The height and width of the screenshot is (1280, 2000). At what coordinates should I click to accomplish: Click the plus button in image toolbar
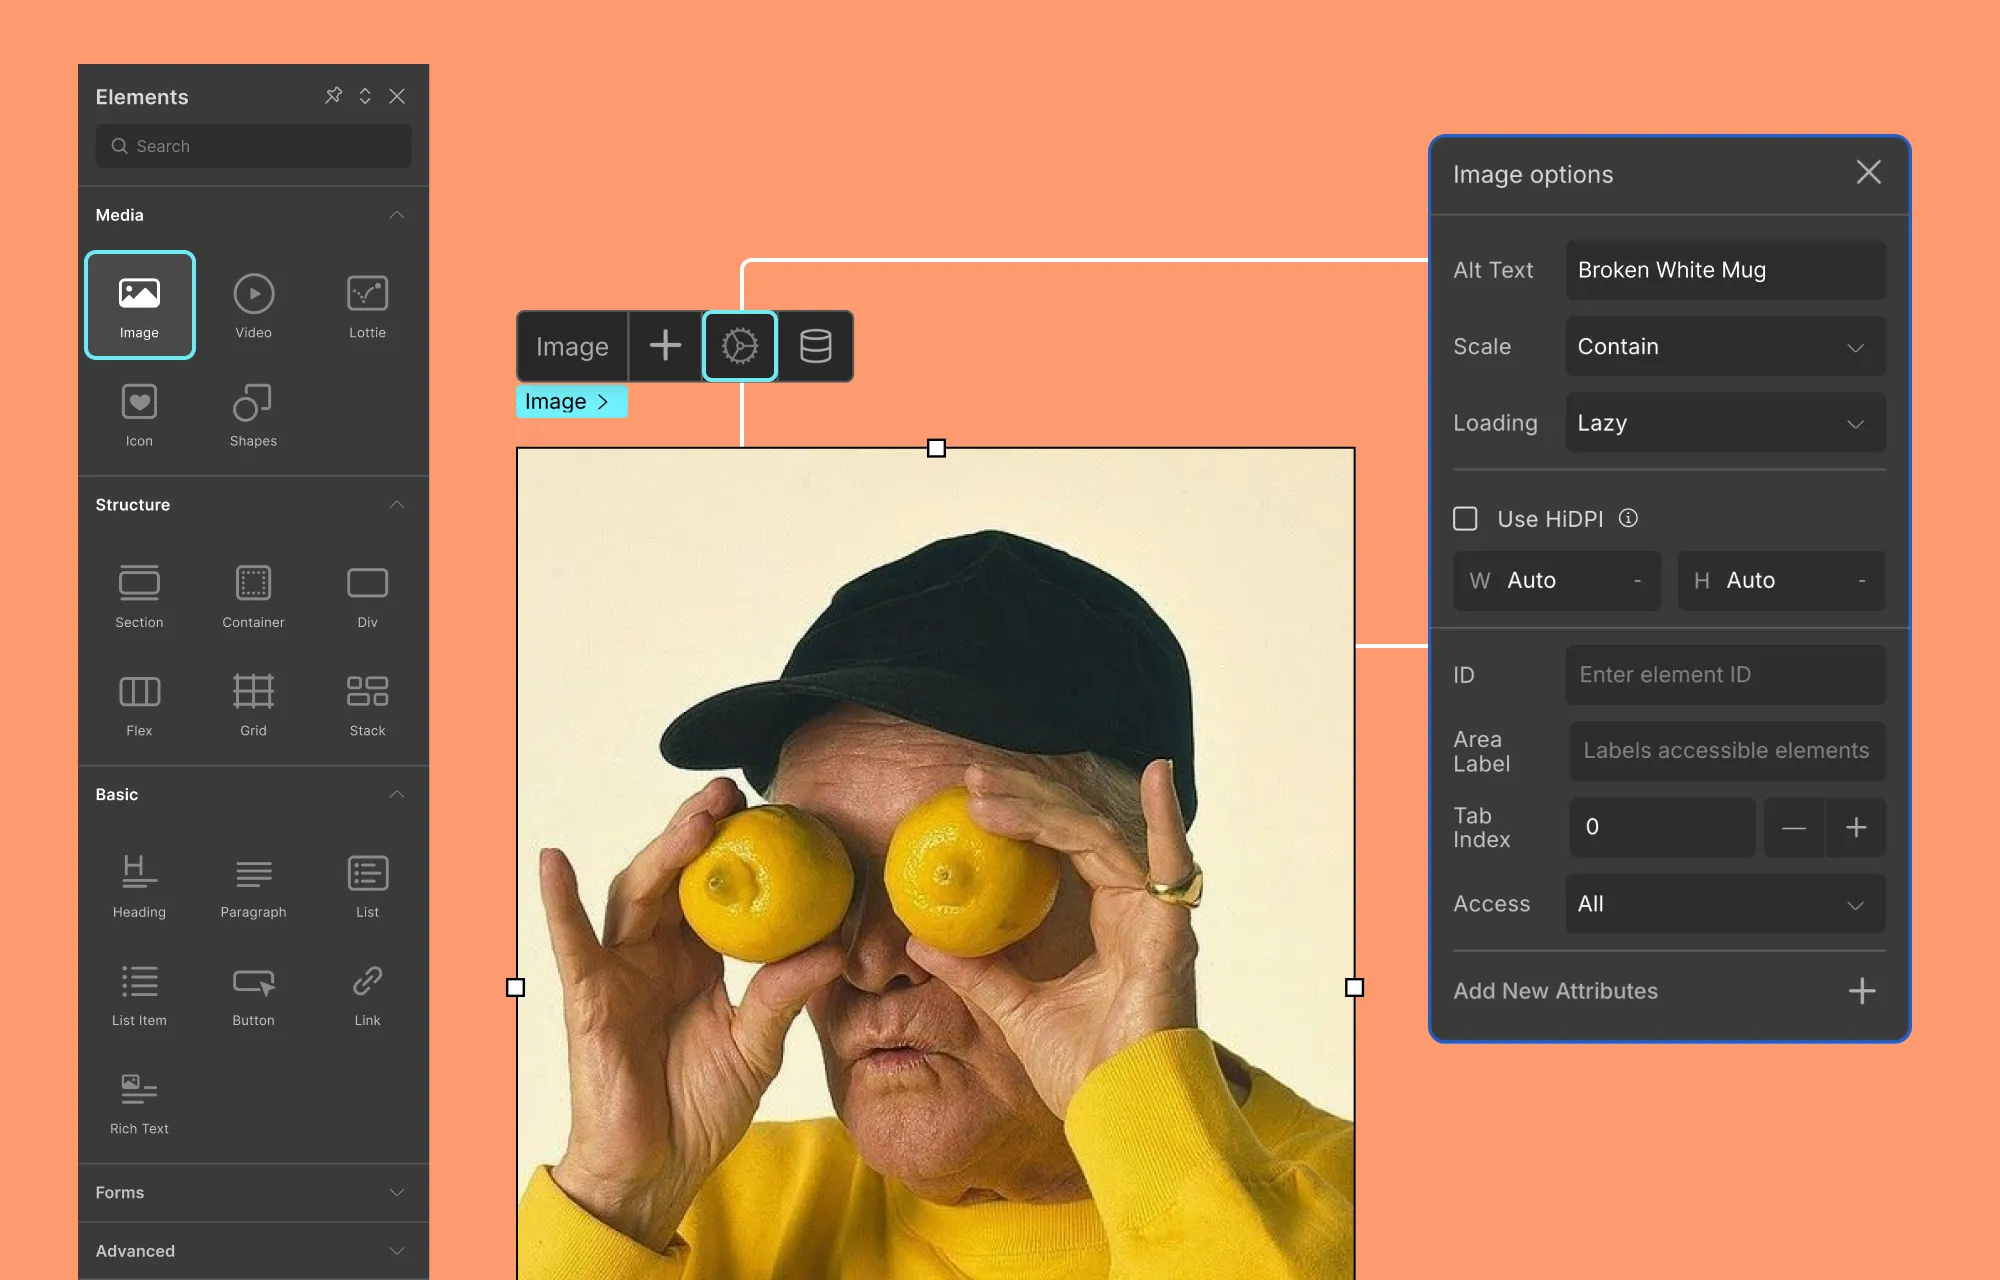[x=665, y=346]
